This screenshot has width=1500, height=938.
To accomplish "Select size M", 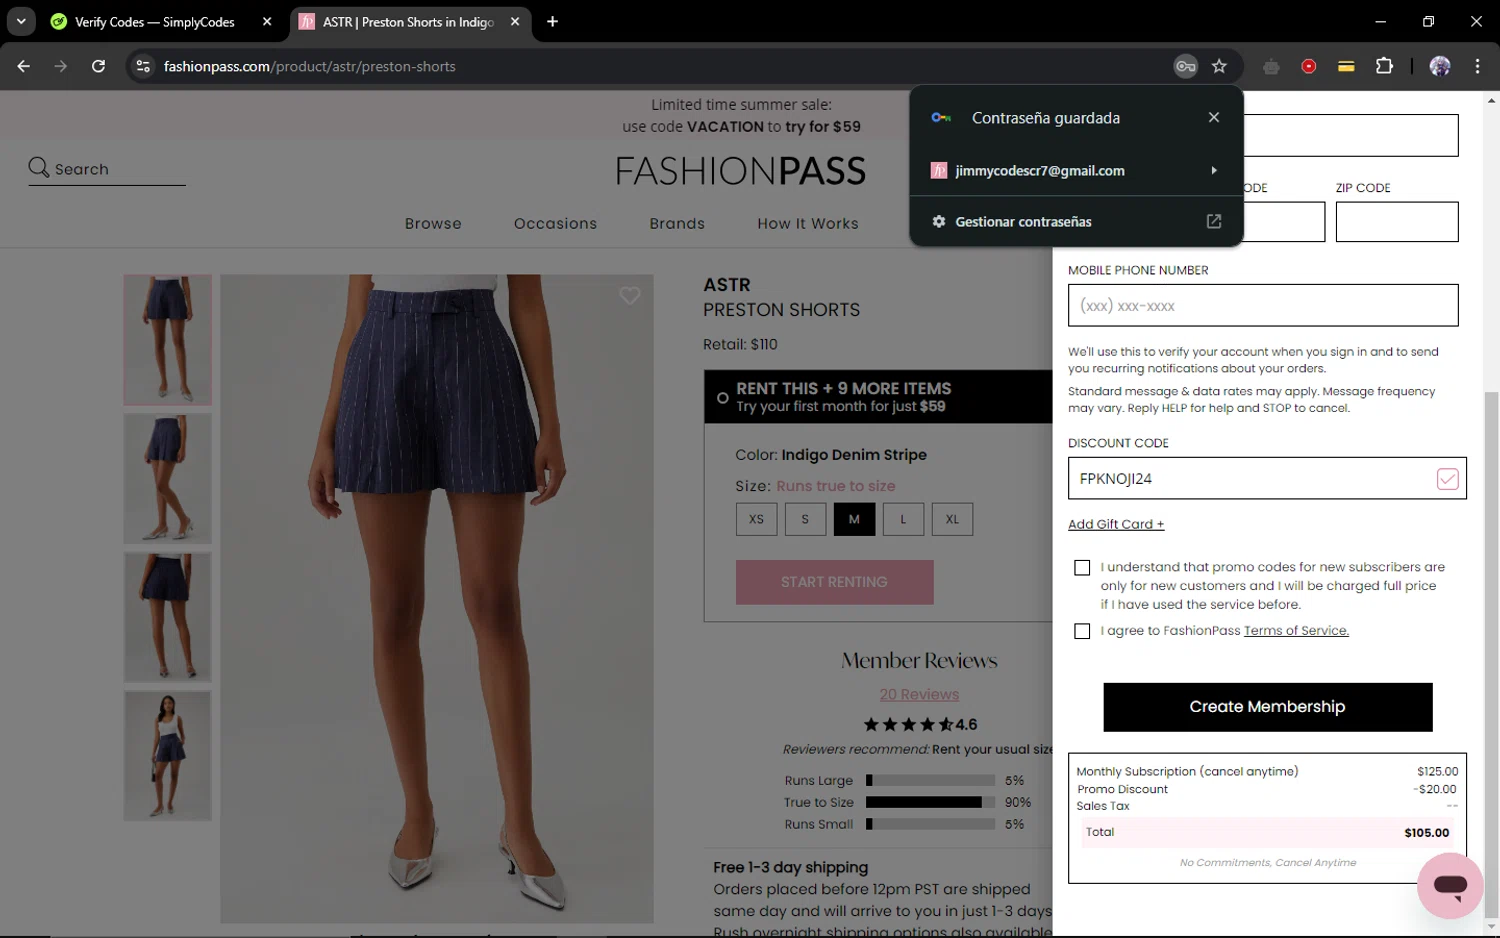I will pos(854,519).
